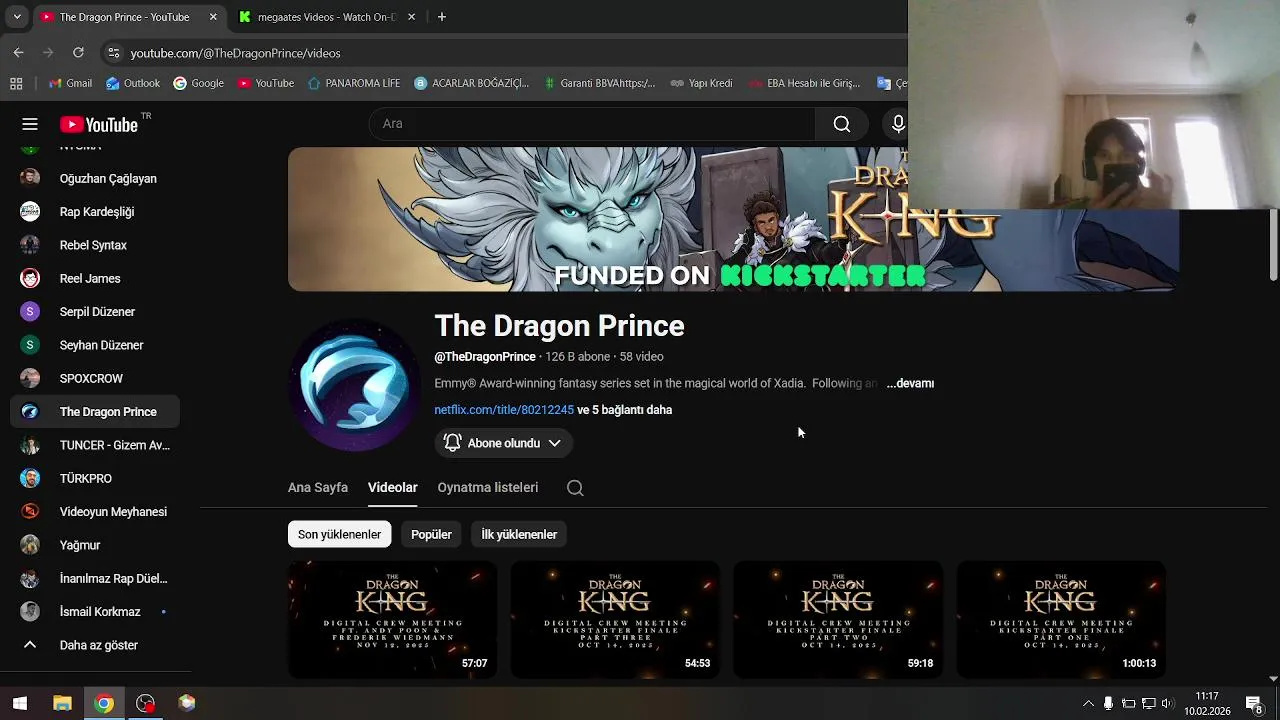Open Chrome apps grid in bookmarks bar
1280x720 pixels.
click(16, 83)
